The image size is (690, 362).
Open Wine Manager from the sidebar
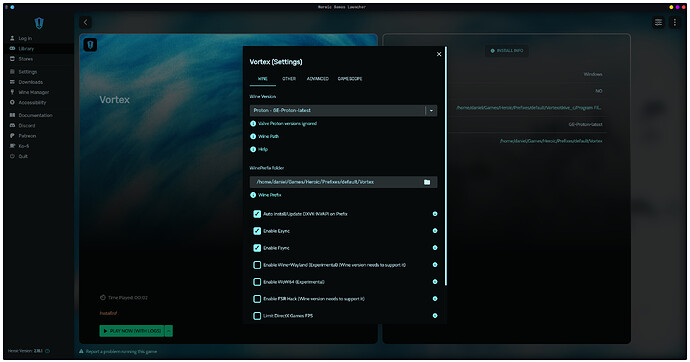coord(29,92)
